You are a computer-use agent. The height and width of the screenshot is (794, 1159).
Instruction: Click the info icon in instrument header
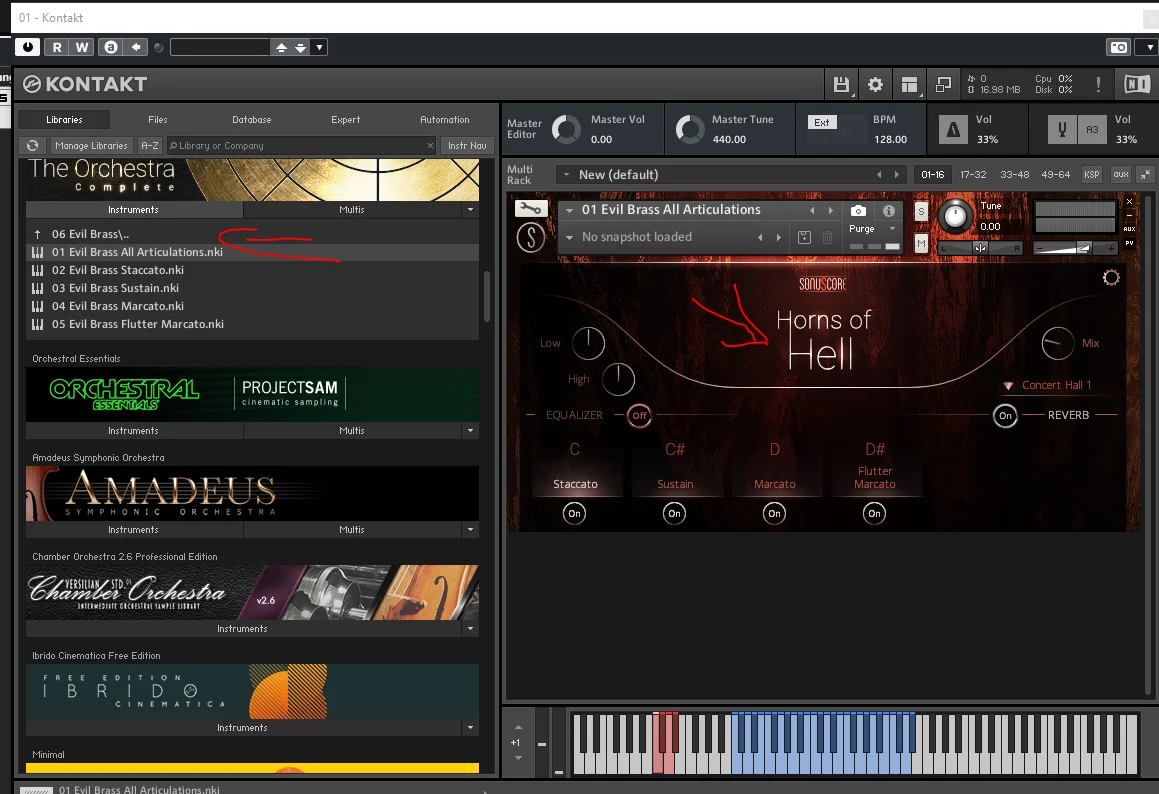coord(888,211)
